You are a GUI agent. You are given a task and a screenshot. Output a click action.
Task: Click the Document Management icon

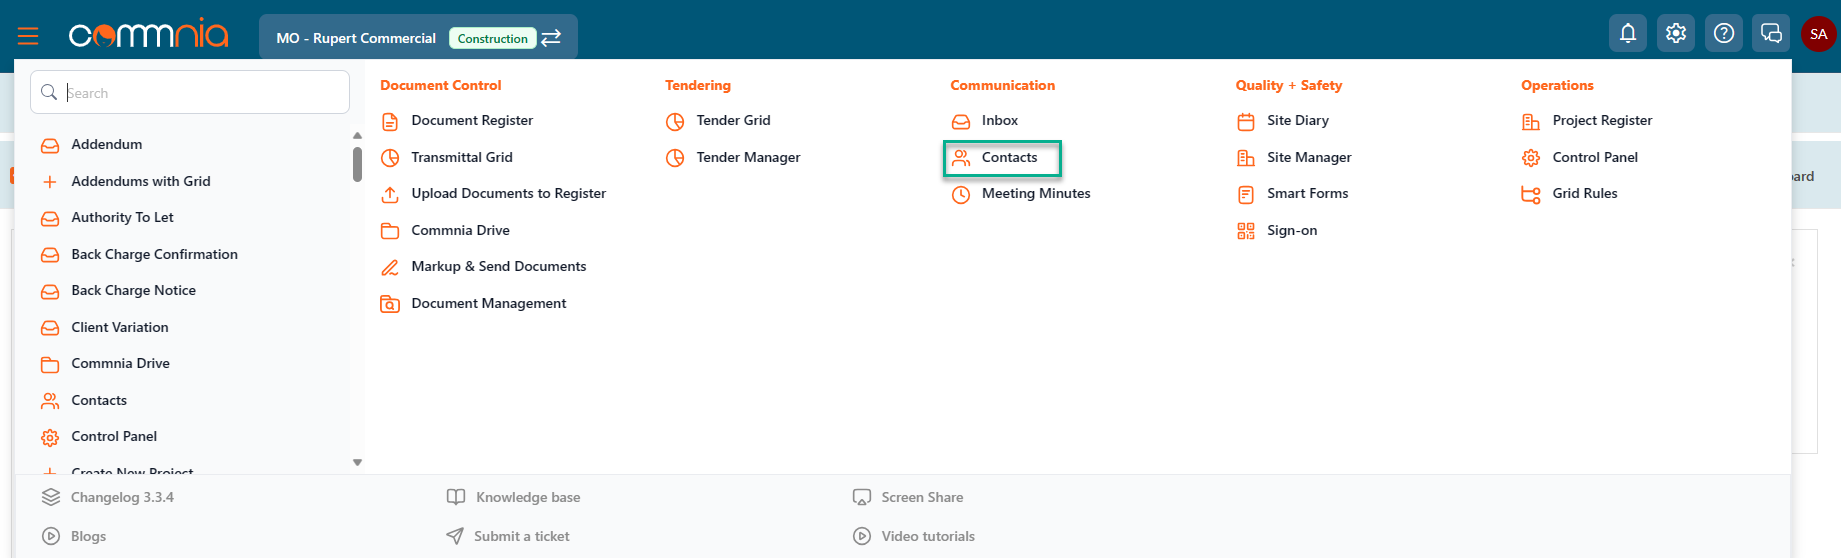coord(390,304)
